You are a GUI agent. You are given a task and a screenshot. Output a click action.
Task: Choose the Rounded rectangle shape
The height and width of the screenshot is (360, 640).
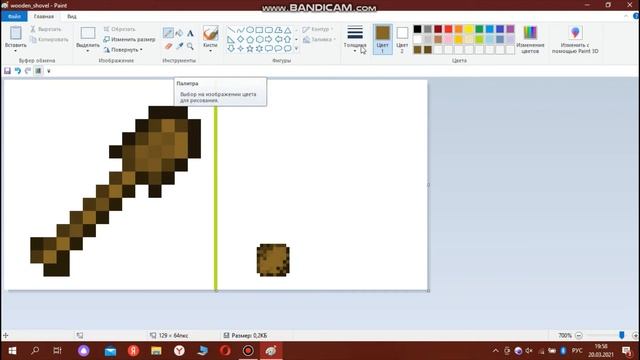pyautogui.click(x=269, y=30)
